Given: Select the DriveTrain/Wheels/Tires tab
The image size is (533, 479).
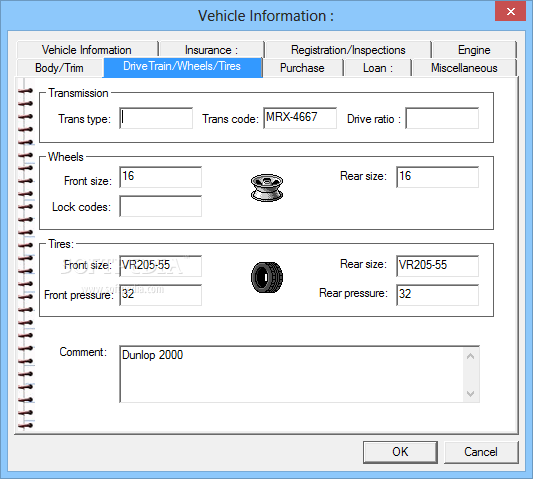Looking at the screenshot, I should click(182, 67).
